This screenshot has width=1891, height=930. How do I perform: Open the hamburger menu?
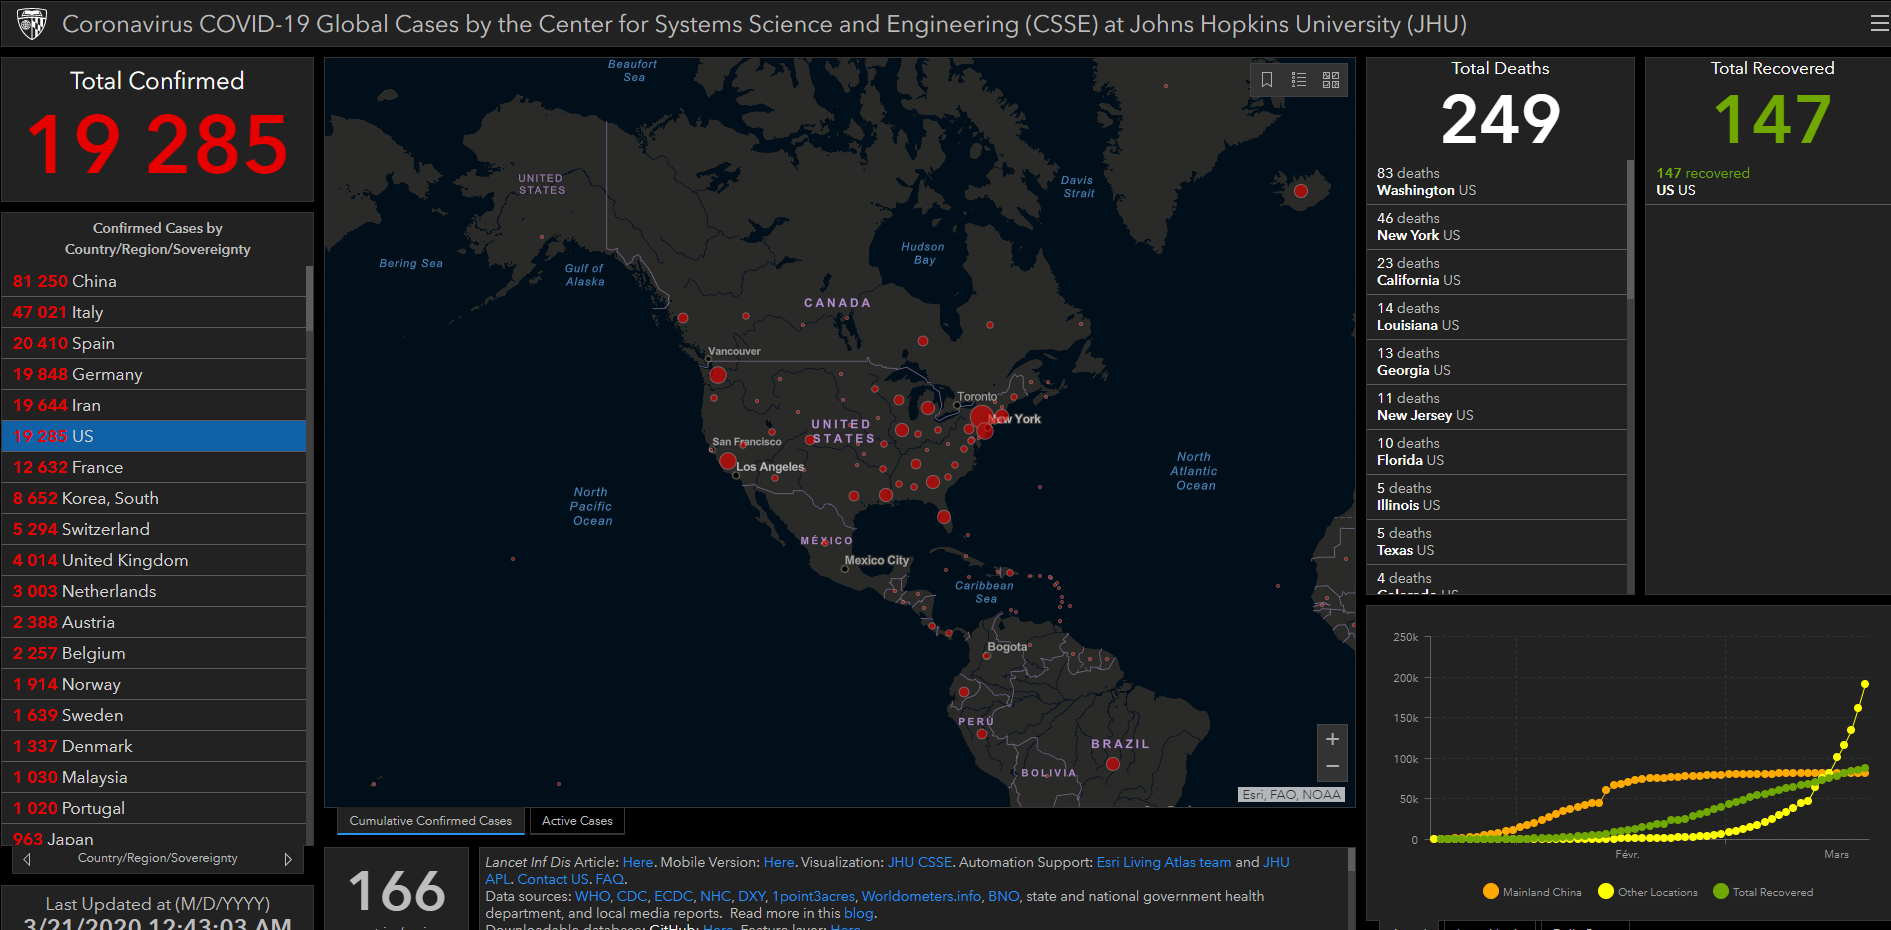(1877, 22)
